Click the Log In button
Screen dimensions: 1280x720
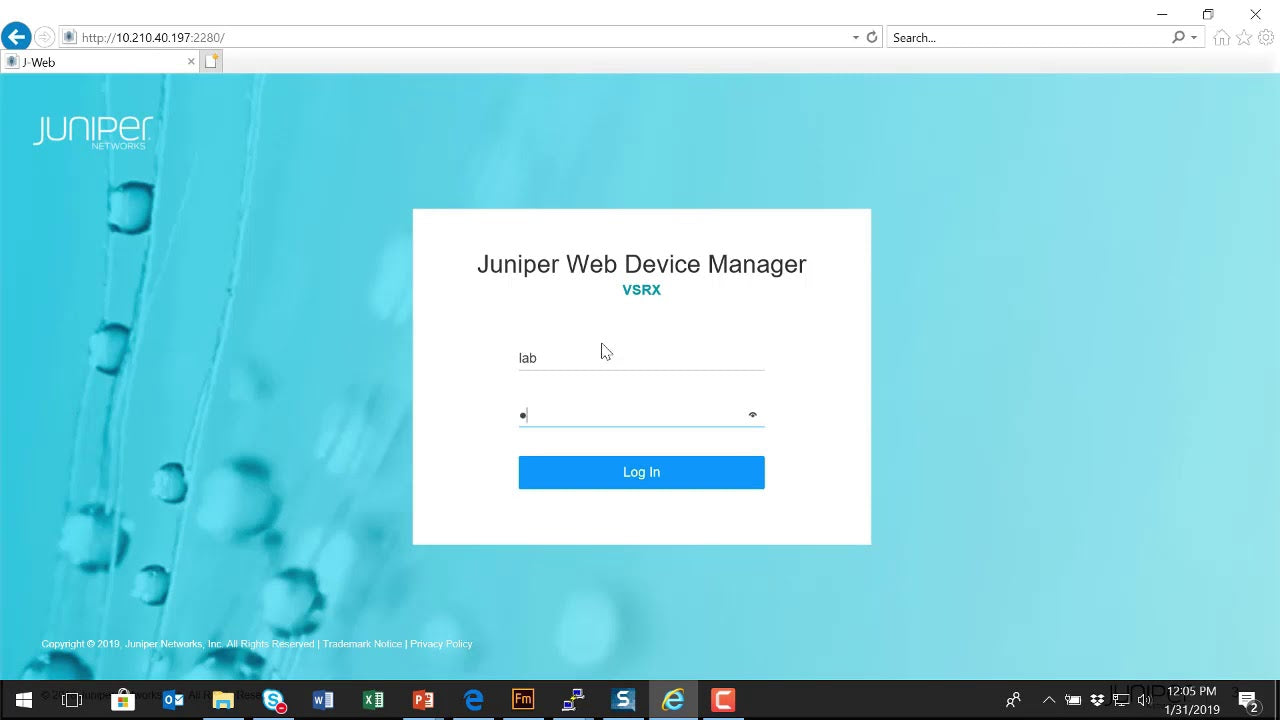point(641,472)
